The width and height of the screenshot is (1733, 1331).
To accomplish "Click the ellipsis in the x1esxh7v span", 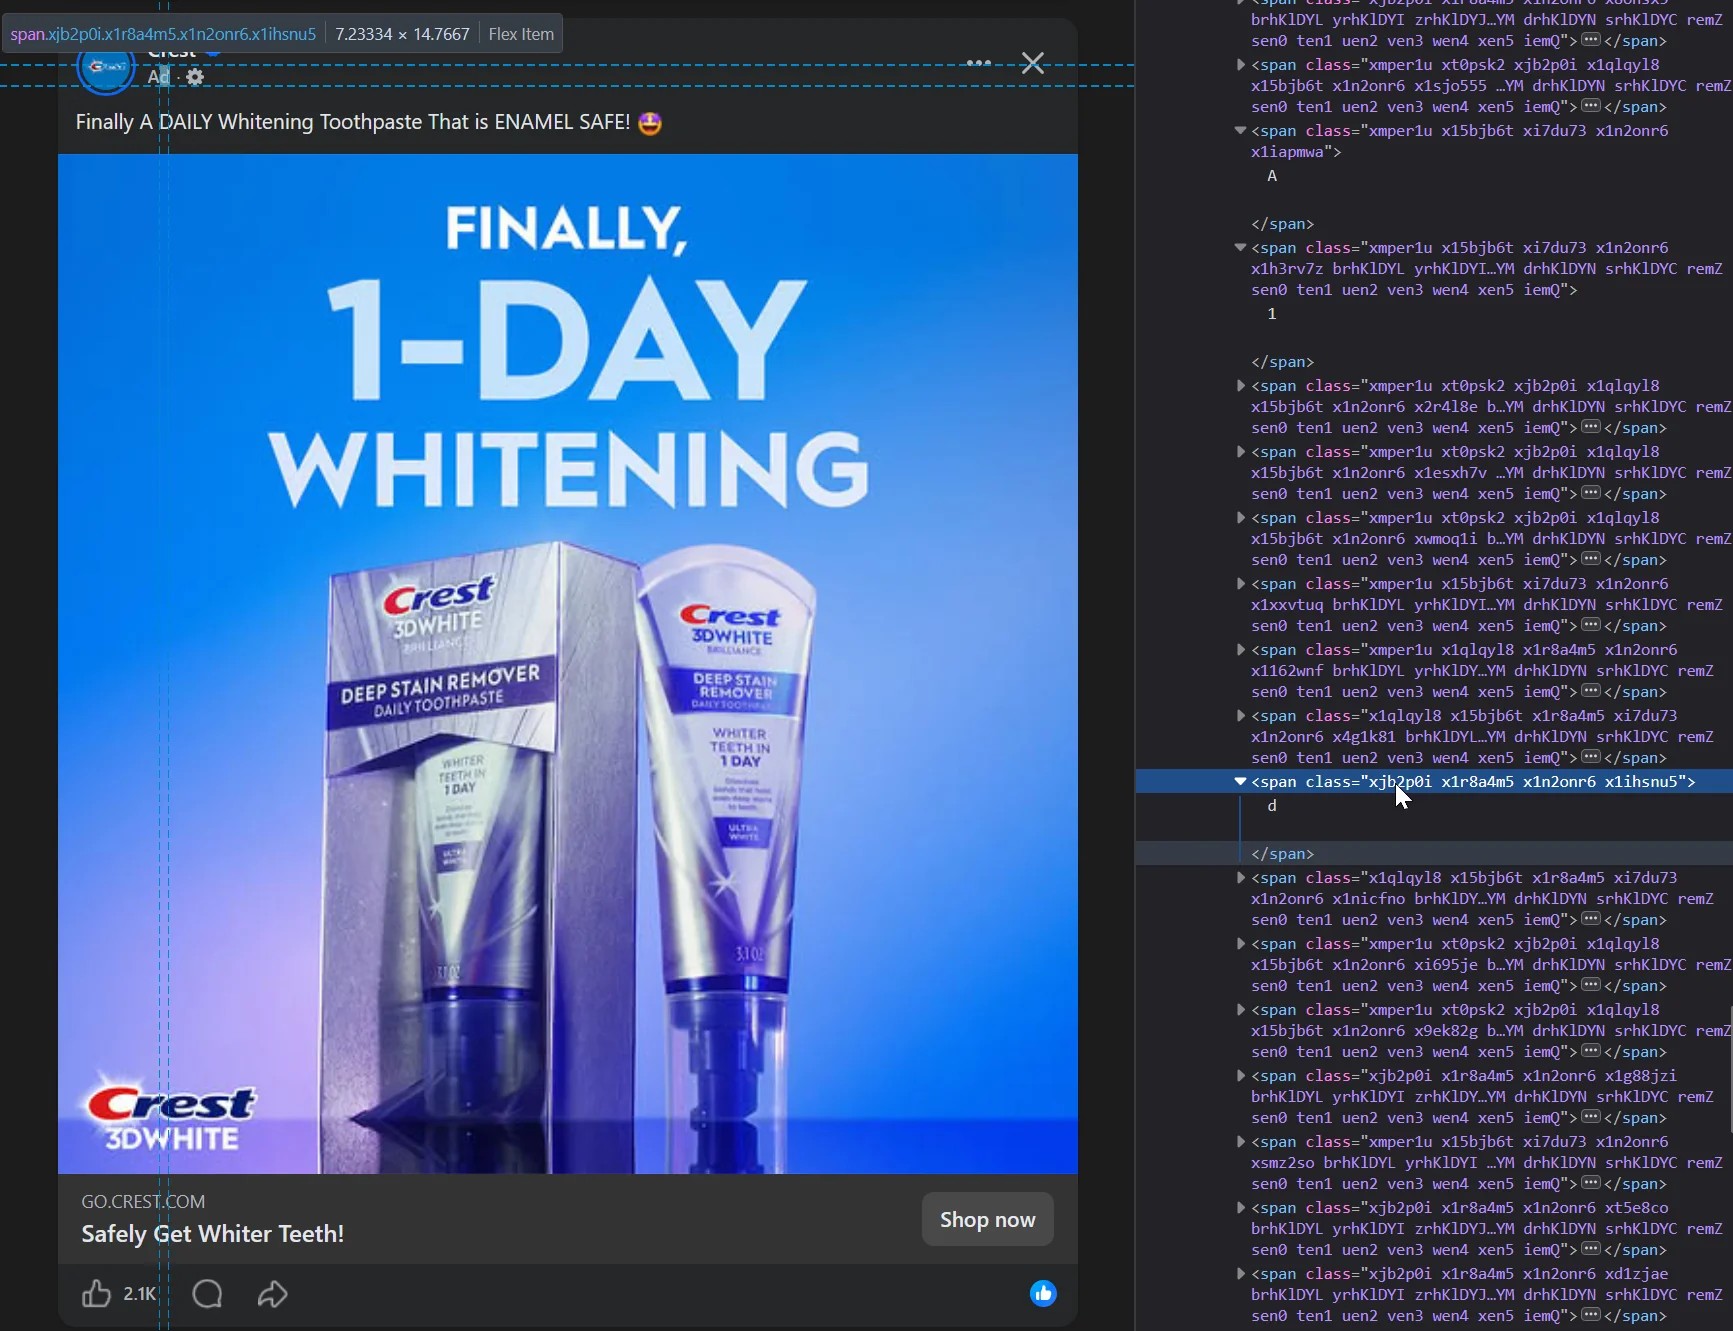I will point(1591,493).
